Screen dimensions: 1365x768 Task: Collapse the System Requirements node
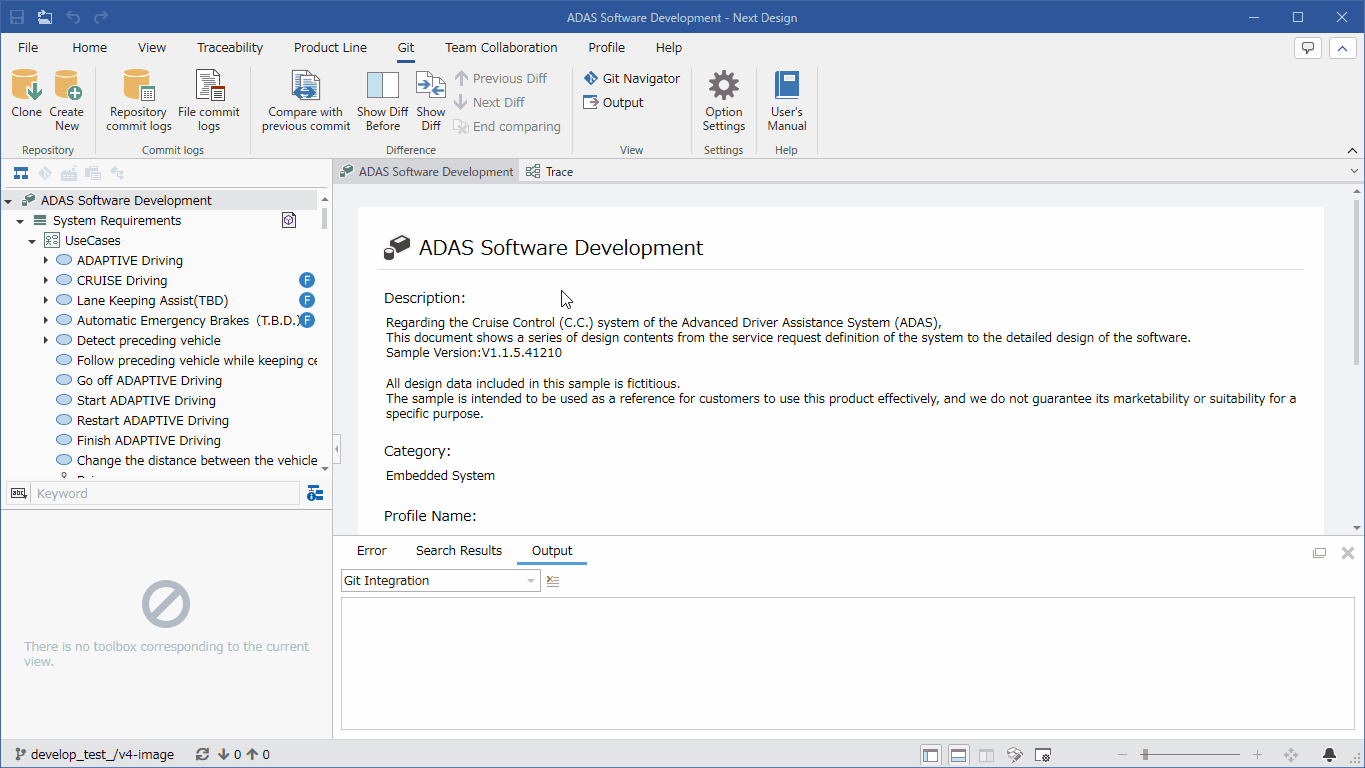coord(21,221)
